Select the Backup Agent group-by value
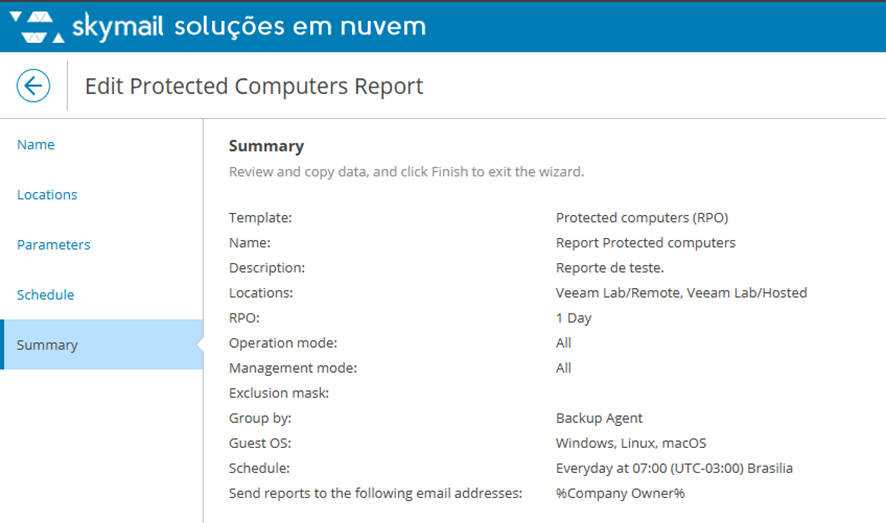Image resolution: width=886 pixels, height=523 pixels. click(x=599, y=418)
